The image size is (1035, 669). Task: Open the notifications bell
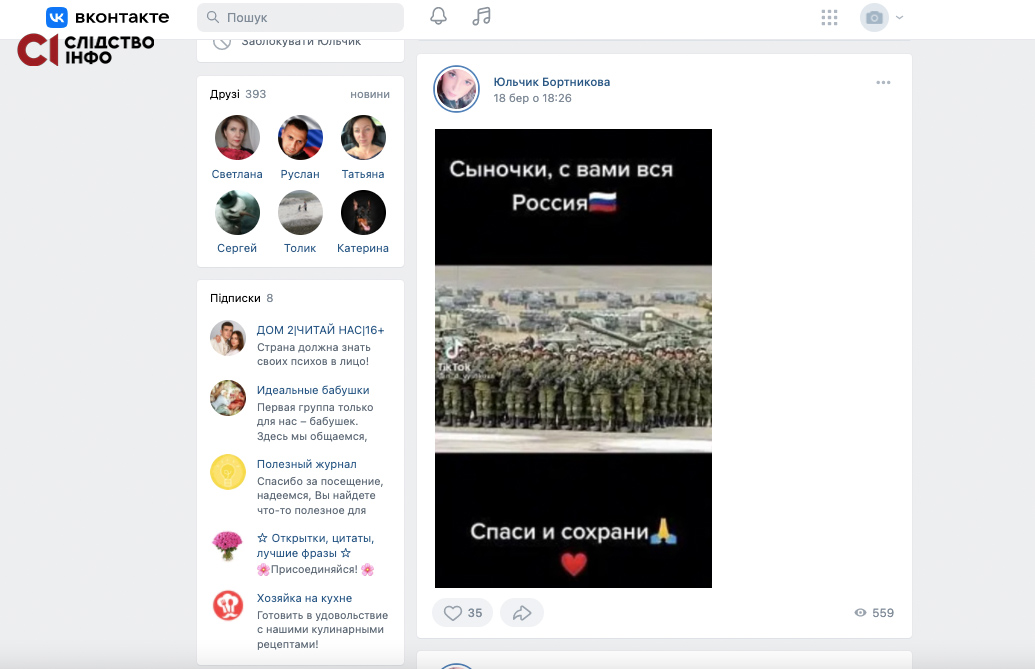[438, 16]
